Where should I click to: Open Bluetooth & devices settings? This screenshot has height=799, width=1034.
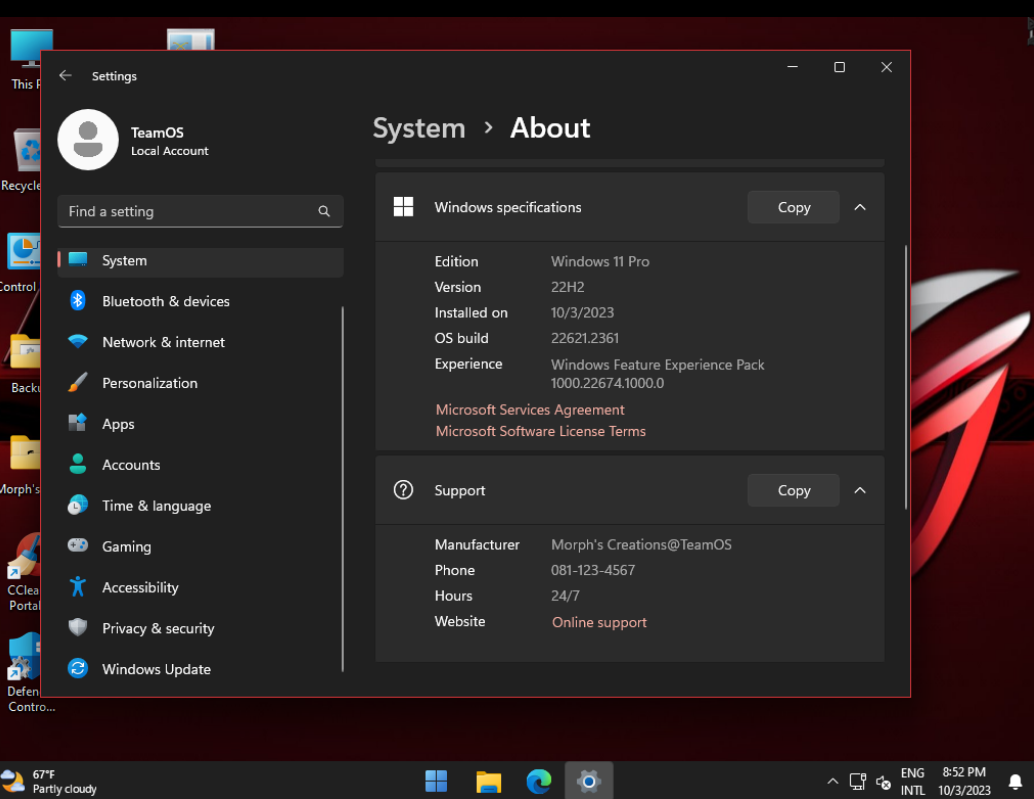click(200, 301)
